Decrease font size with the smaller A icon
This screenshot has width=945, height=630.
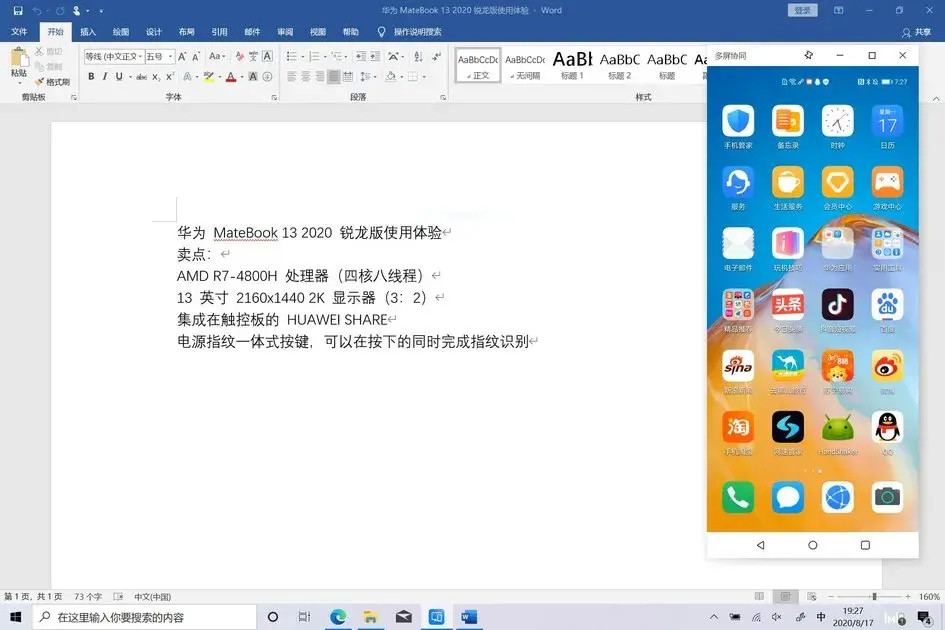[x=196, y=57]
